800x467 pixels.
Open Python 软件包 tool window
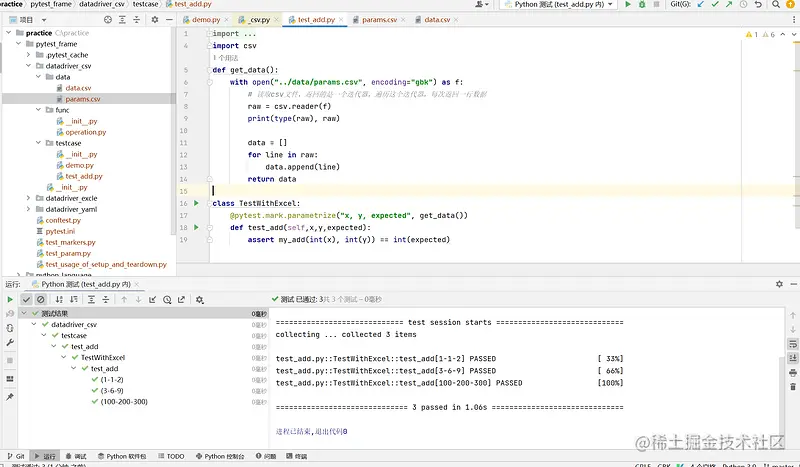pyautogui.click(x=122, y=456)
